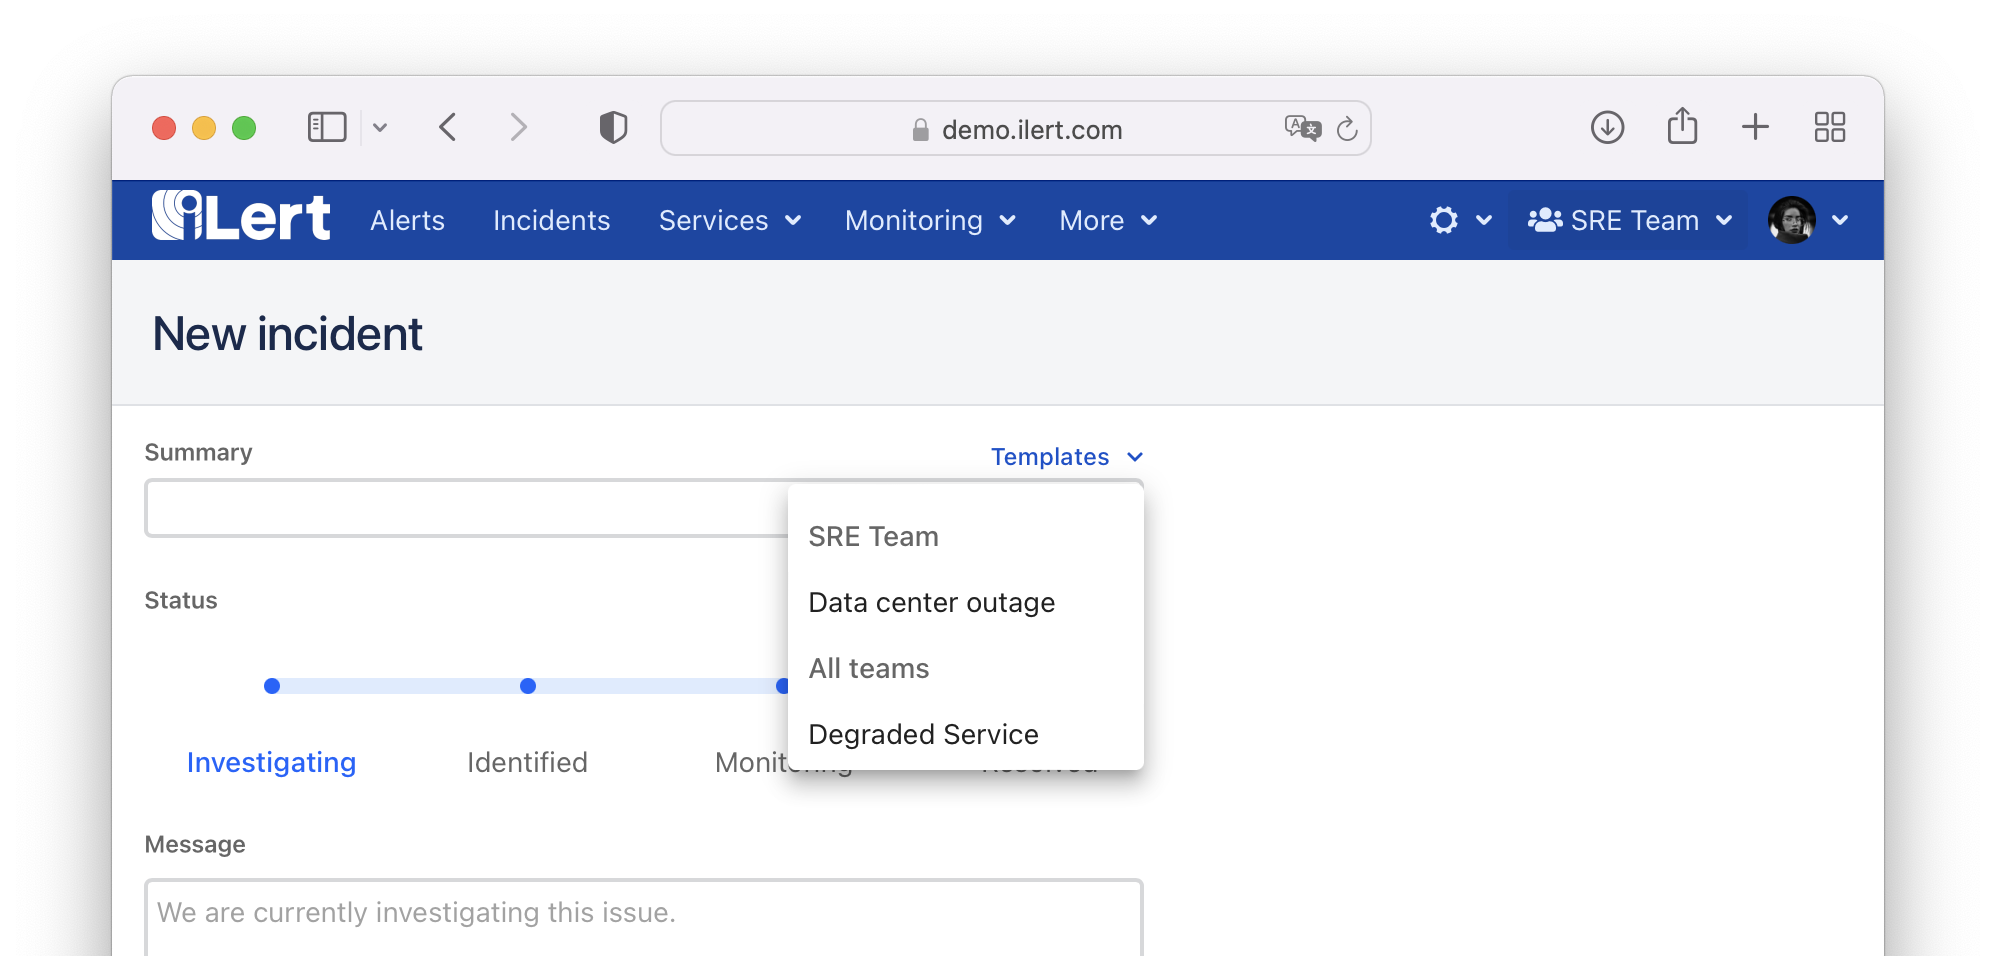
Task: Click the tab overview grid icon
Action: pyautogui.click(x=1830, y=127)
